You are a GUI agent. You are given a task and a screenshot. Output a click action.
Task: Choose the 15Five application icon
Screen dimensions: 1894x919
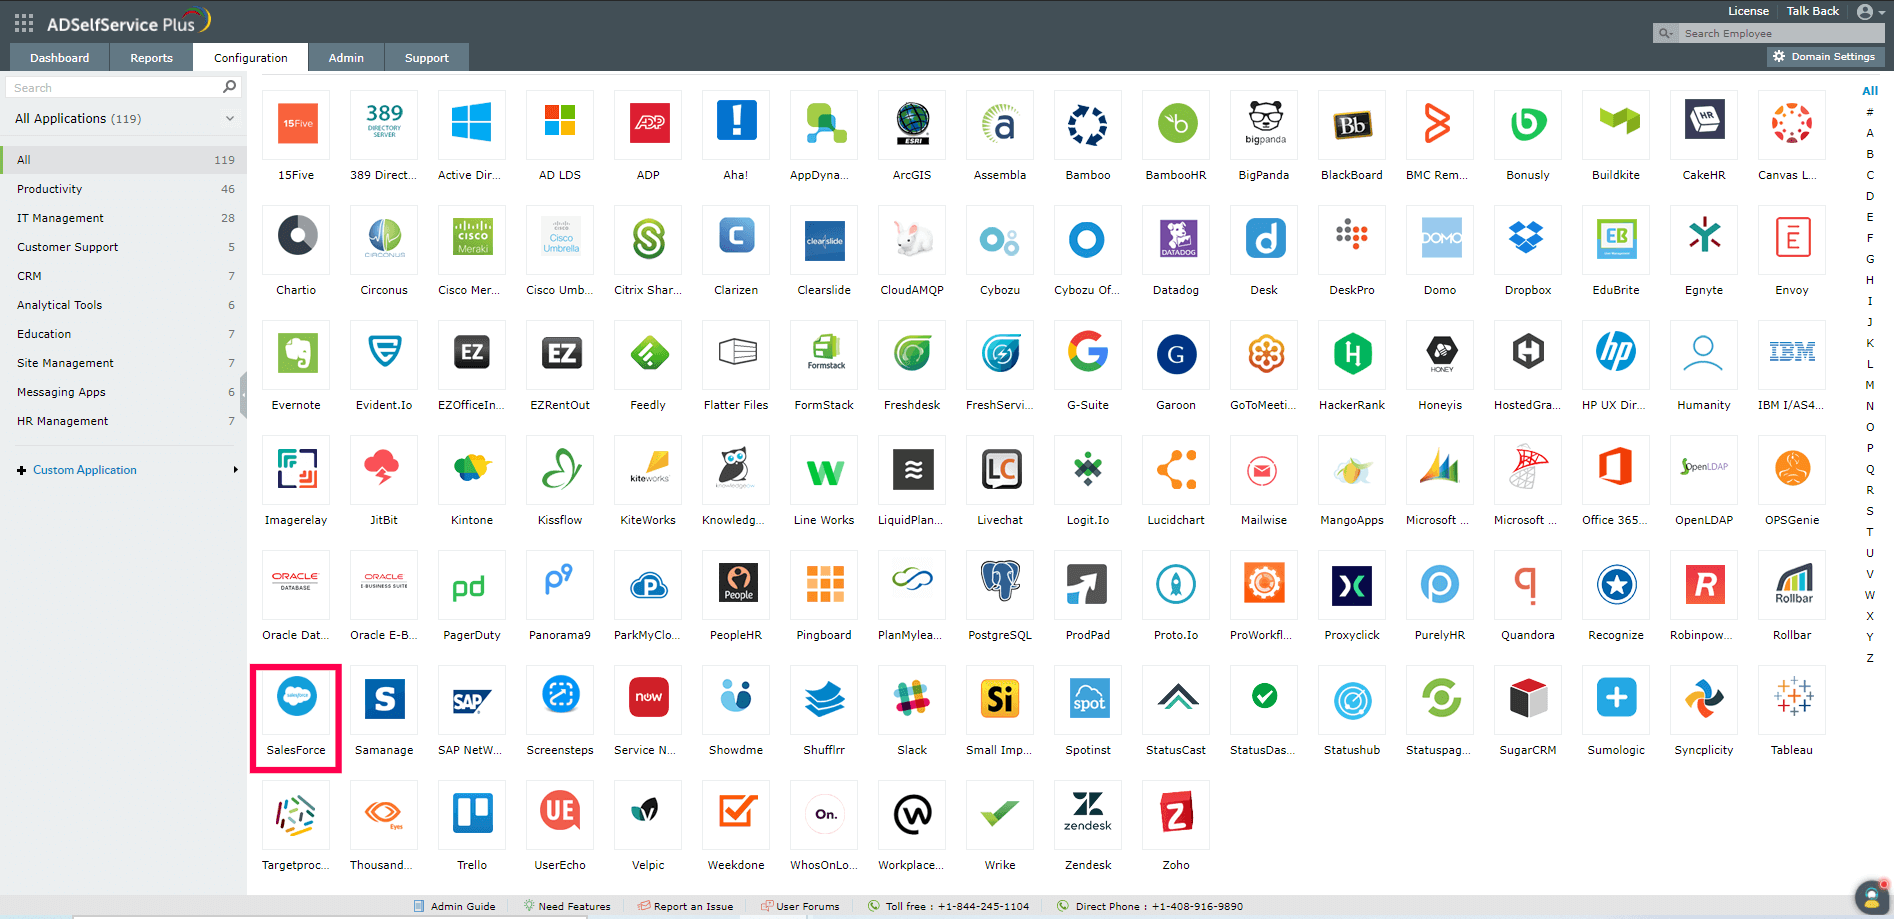click(296, 123)
